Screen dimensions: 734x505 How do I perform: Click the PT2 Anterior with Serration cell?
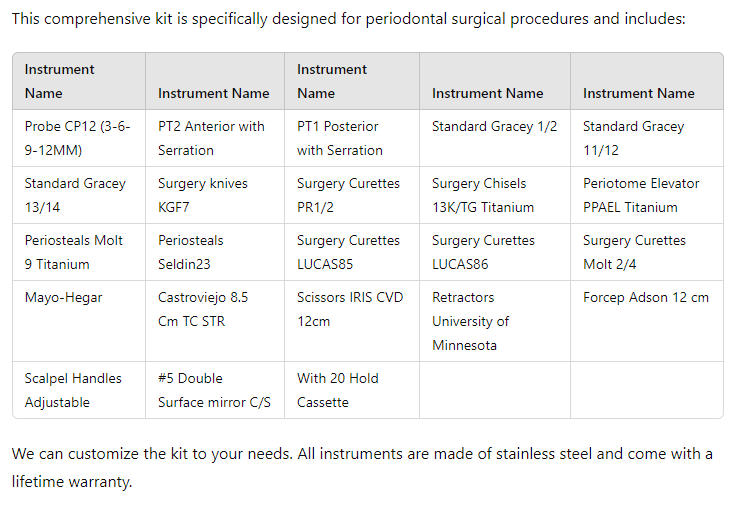[x=213, y=138]
